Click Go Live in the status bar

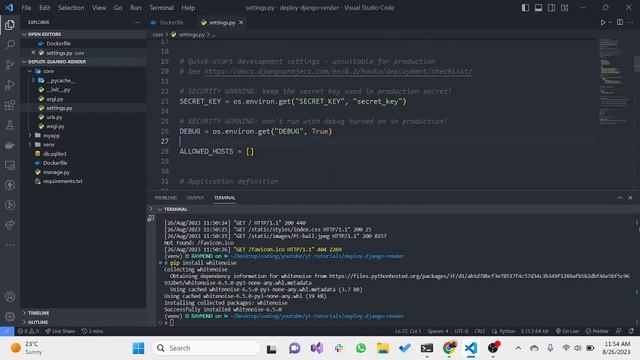[567, 331]
